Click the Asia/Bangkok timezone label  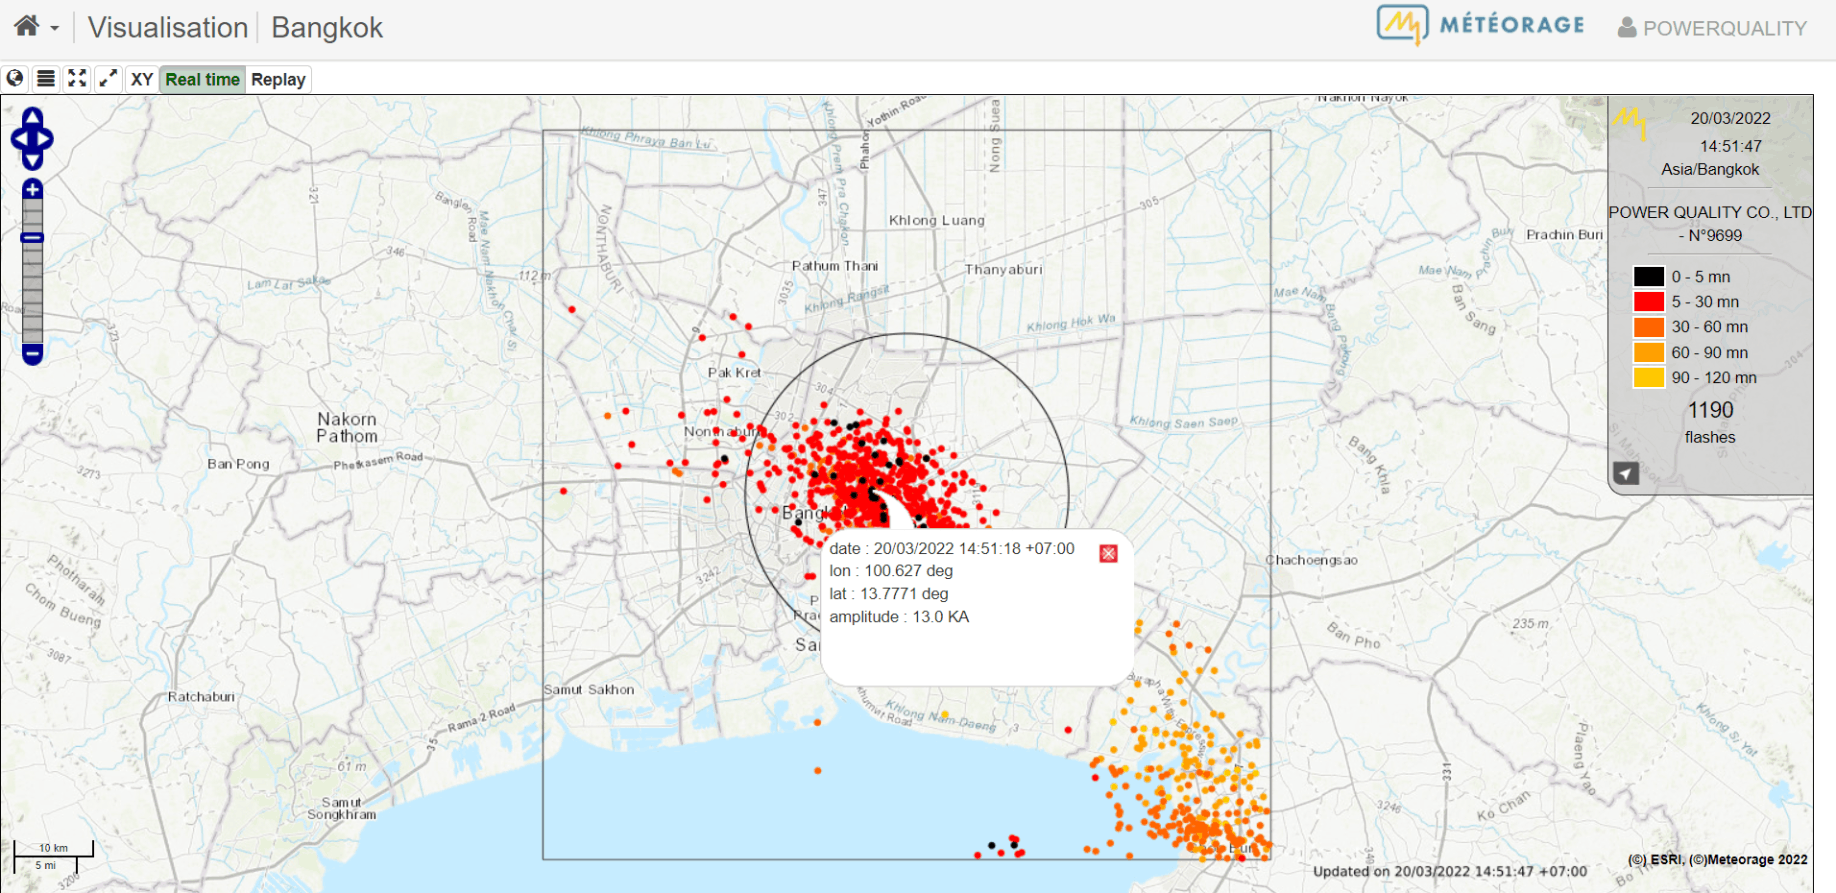pyautogui.click(x=1710, y=170)
